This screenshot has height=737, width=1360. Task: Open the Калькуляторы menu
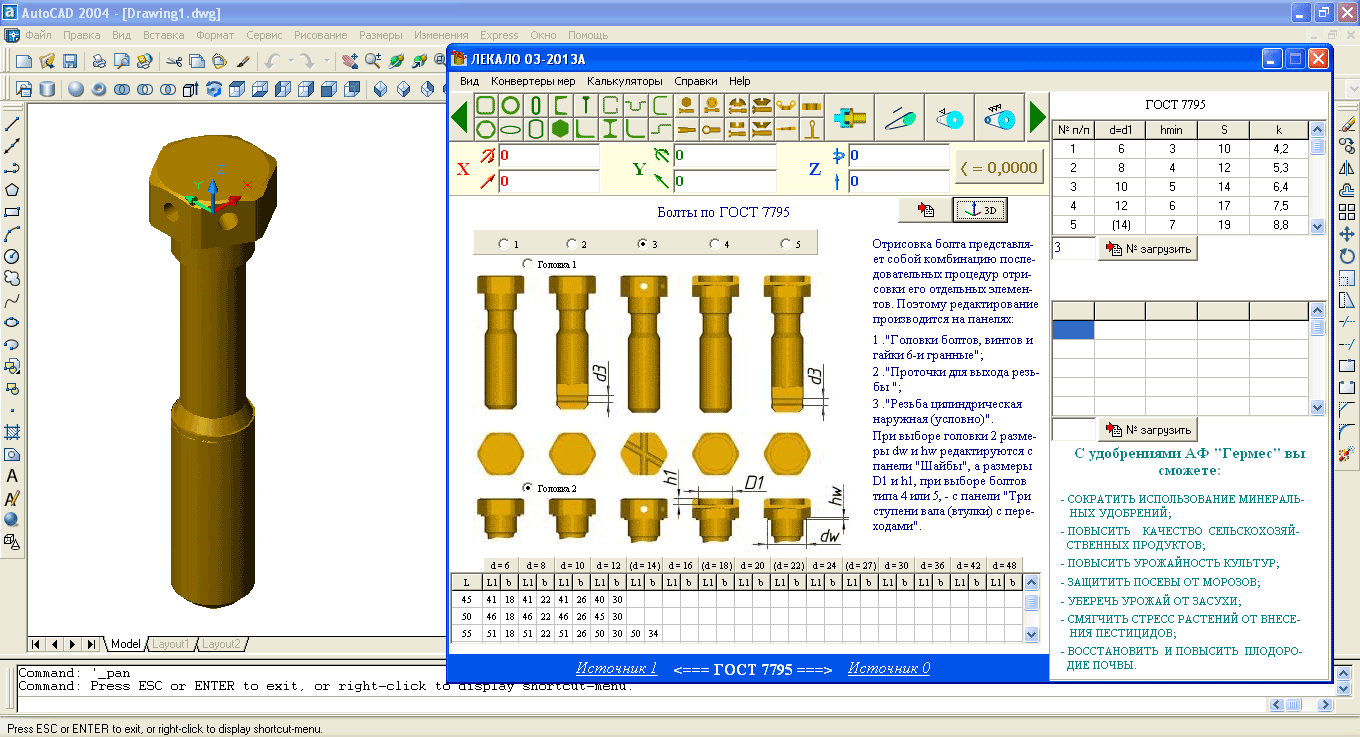pos(625,81)
